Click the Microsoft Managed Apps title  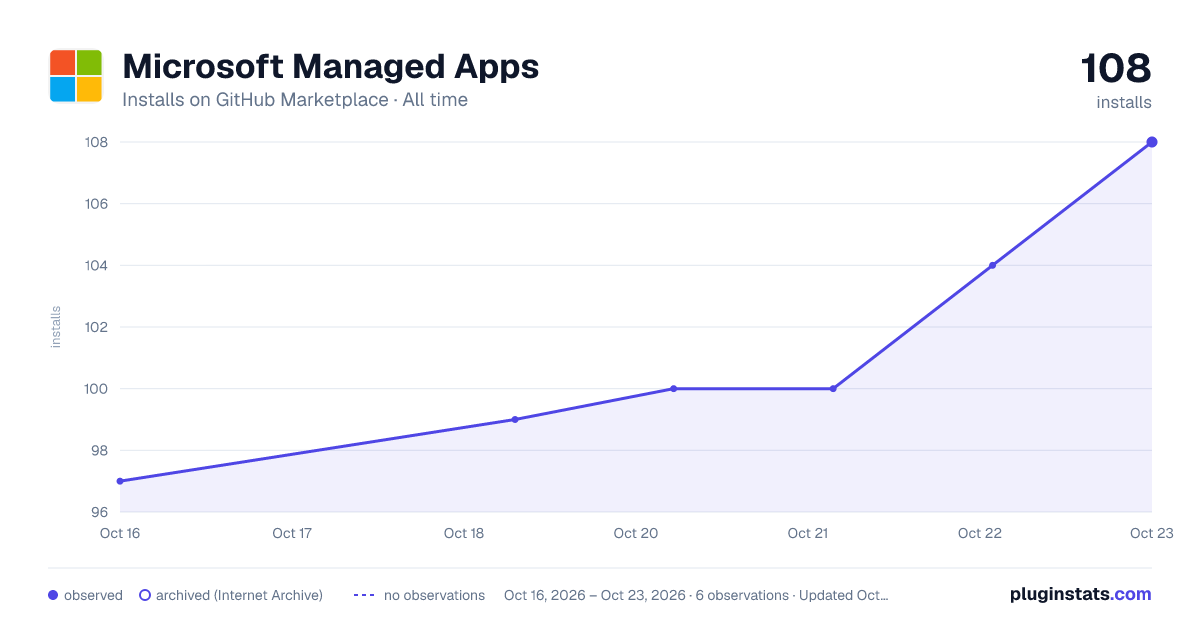point(330,67)
